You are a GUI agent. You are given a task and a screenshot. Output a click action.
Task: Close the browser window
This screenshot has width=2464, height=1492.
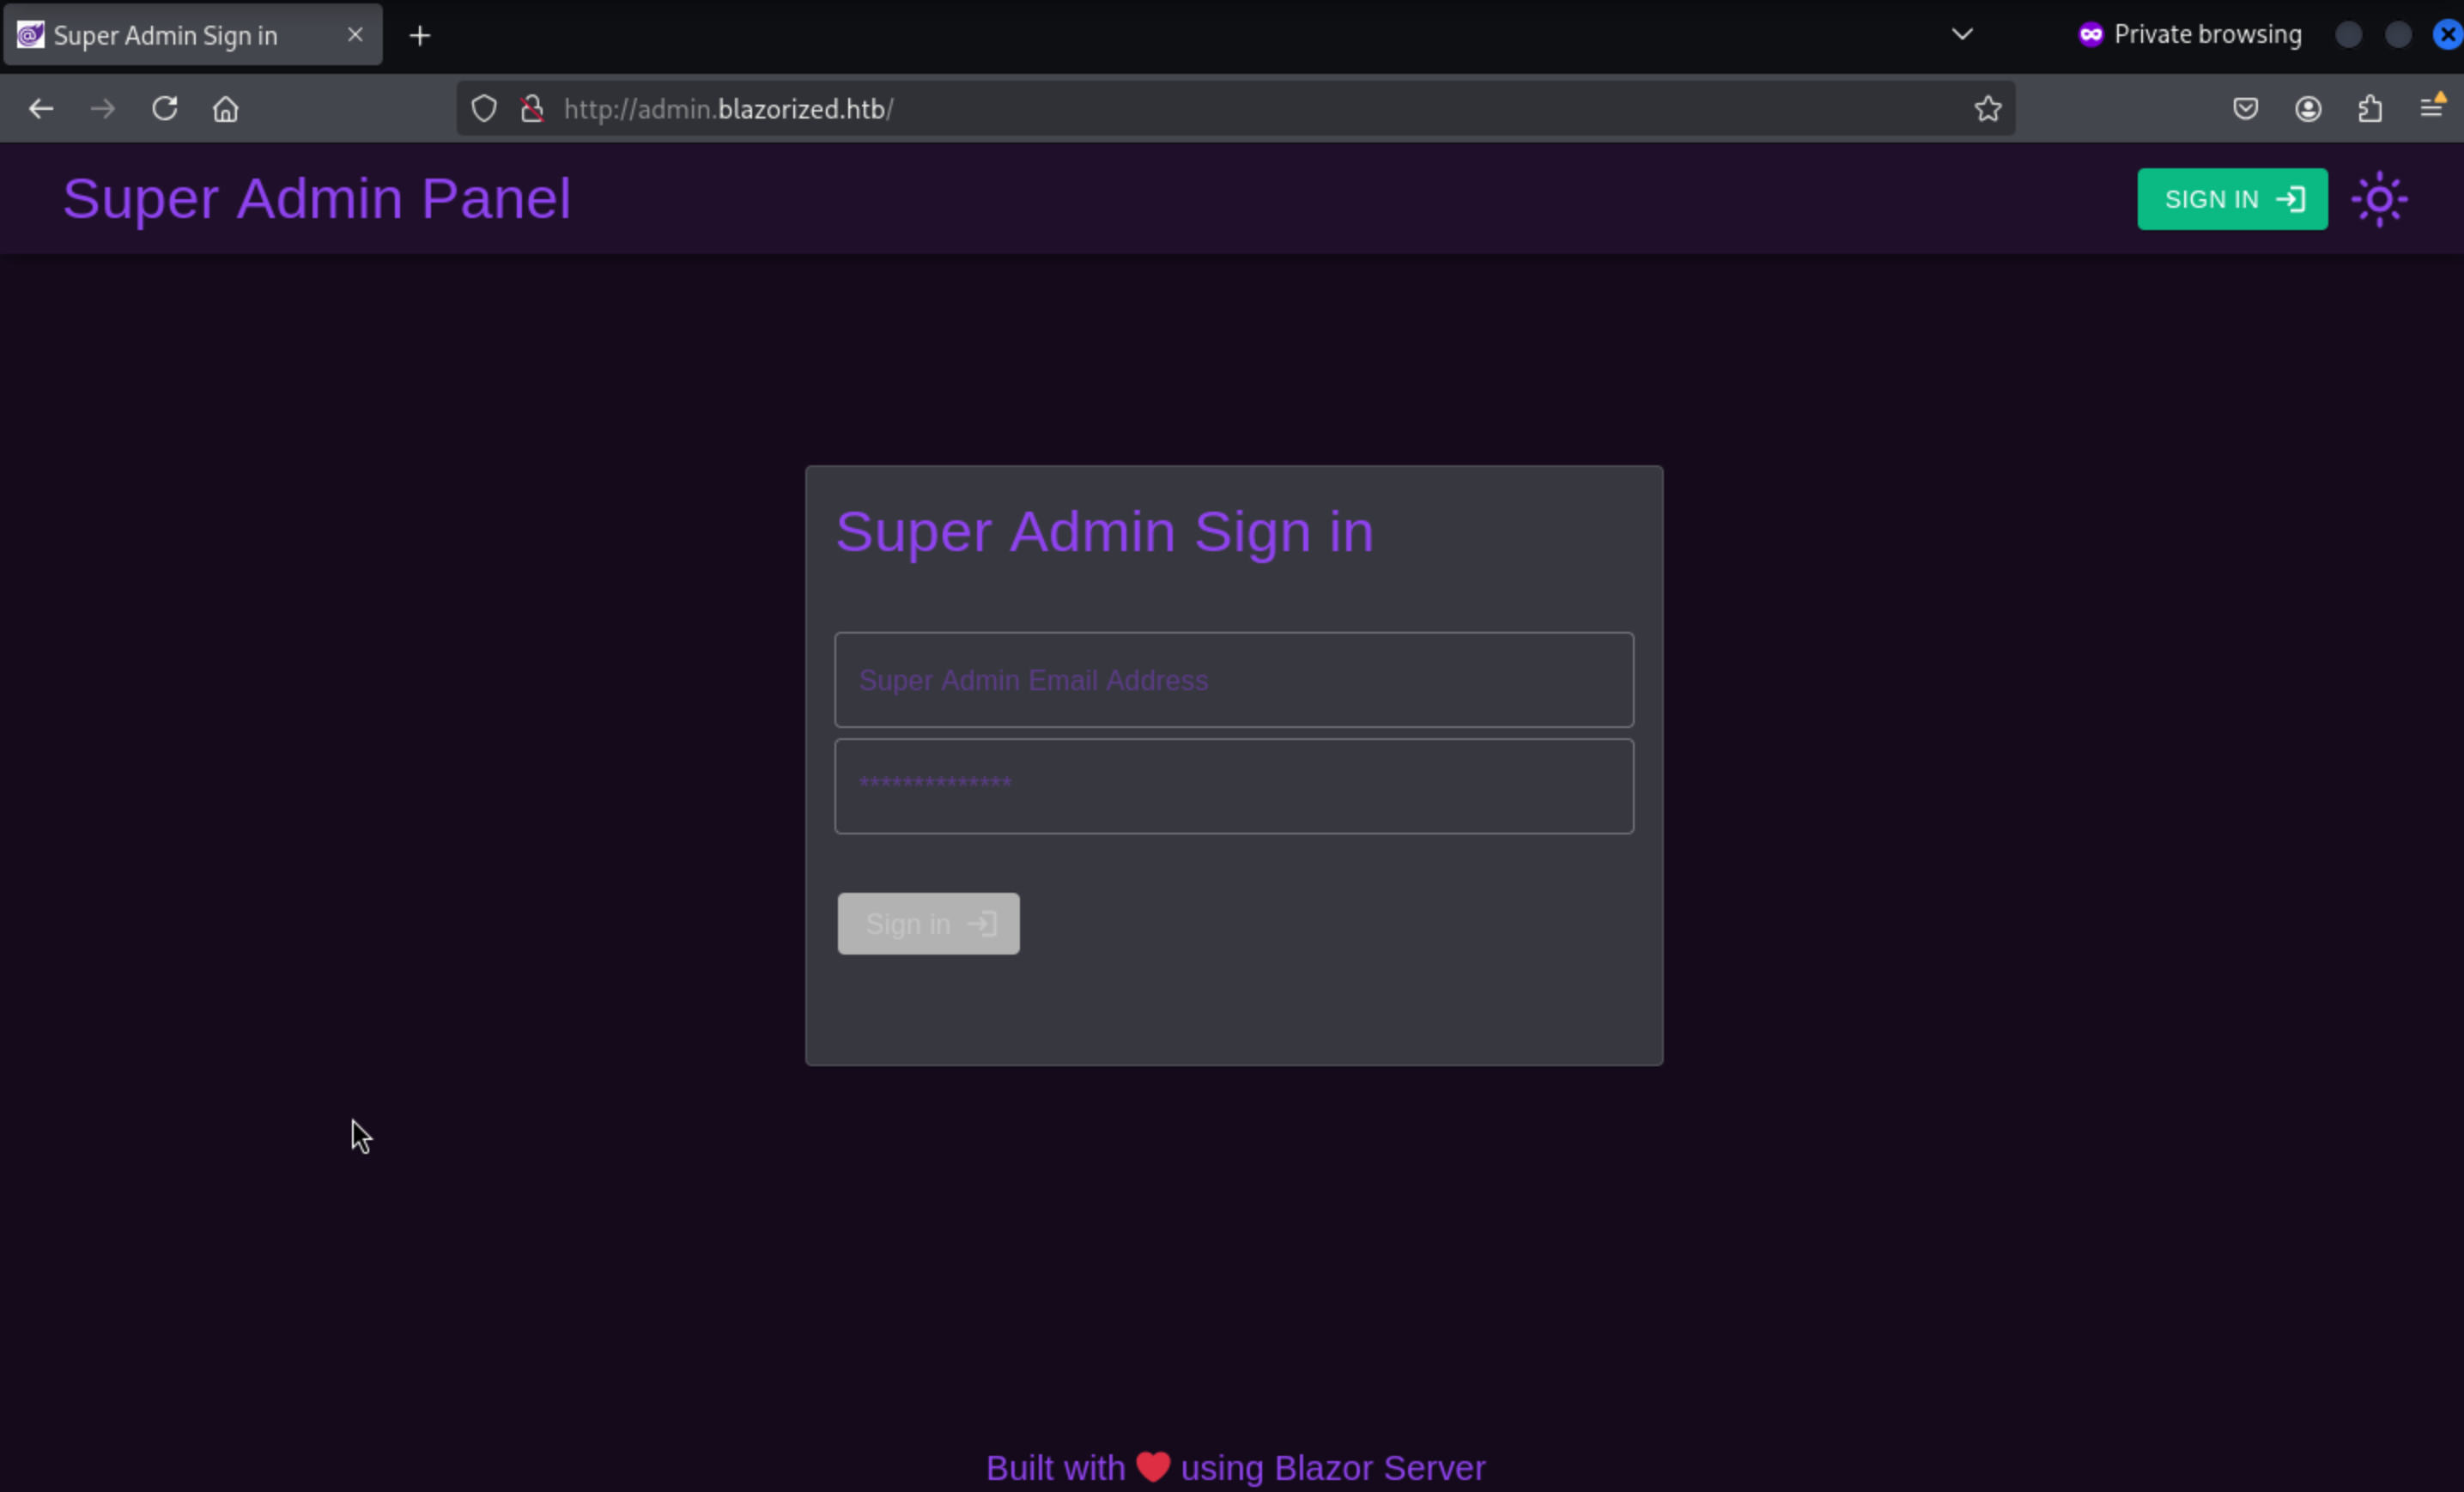click(x=2447, y=35)
